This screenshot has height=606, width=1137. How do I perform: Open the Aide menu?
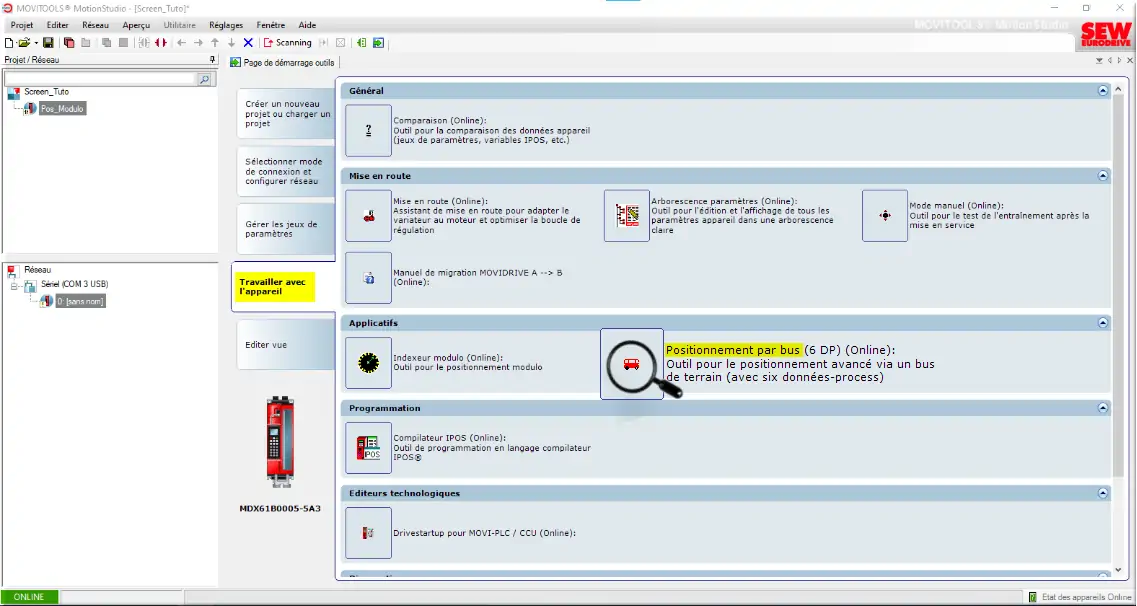pos(307,25)
